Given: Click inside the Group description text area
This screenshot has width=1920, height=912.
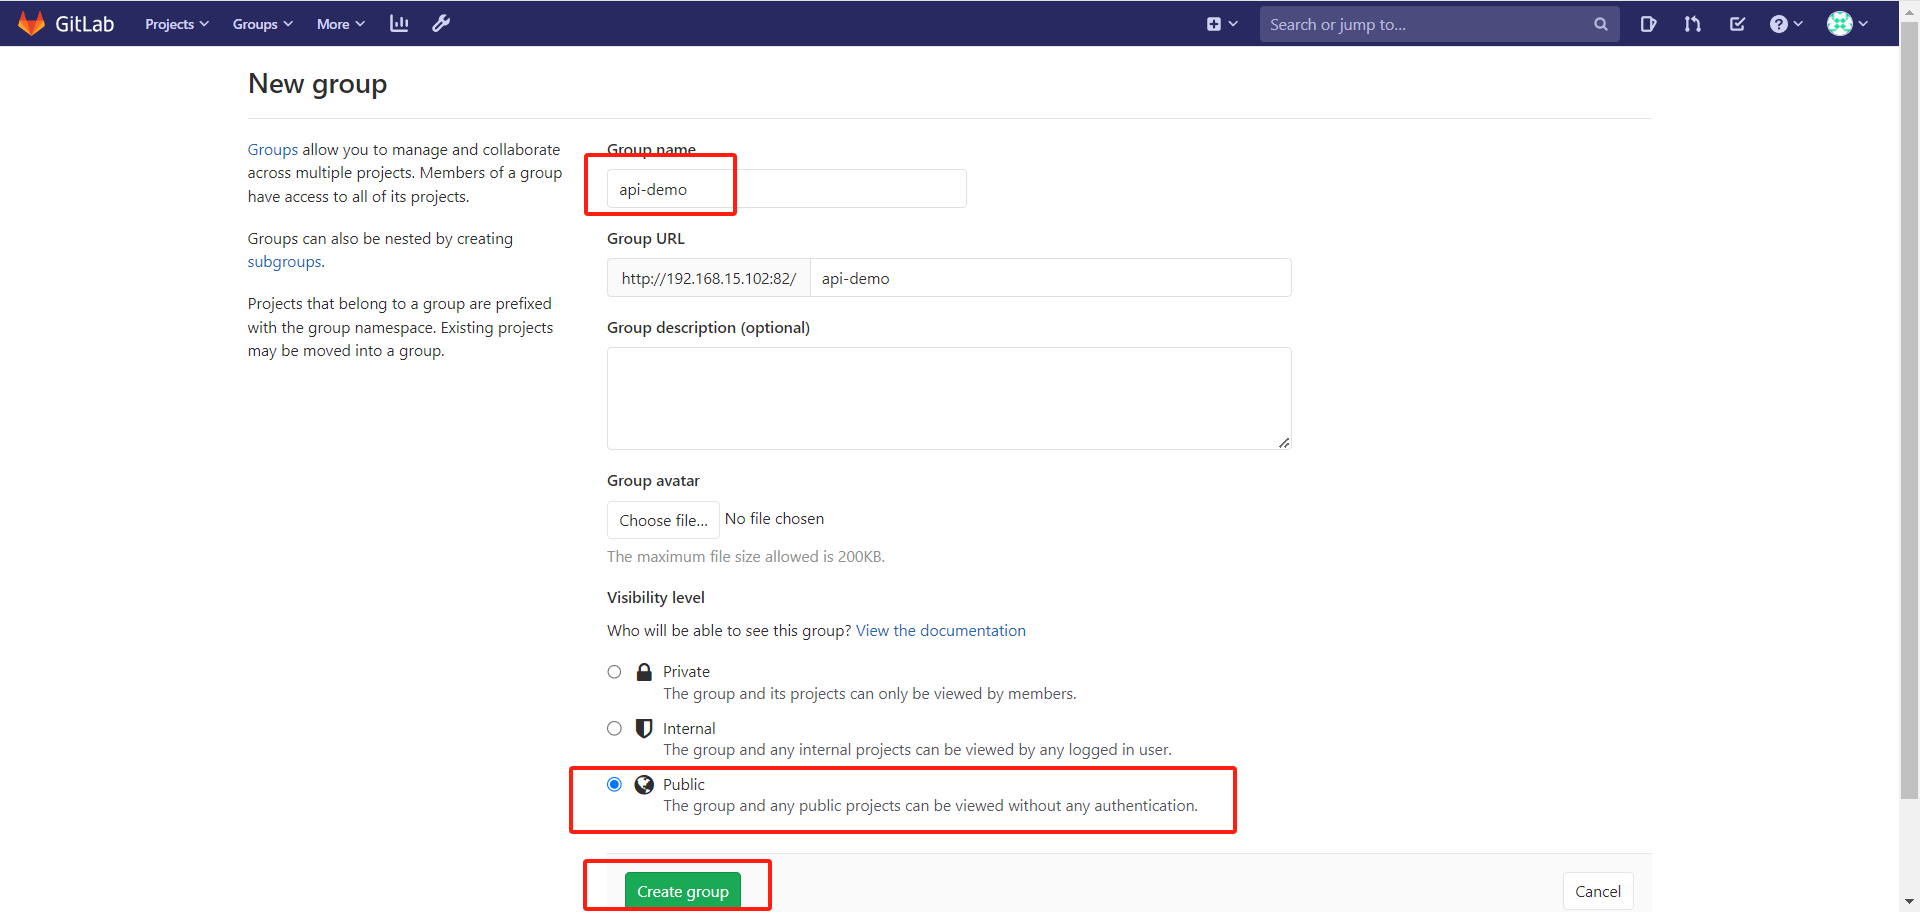Looking at the screenshot, I should coord(949,398).
